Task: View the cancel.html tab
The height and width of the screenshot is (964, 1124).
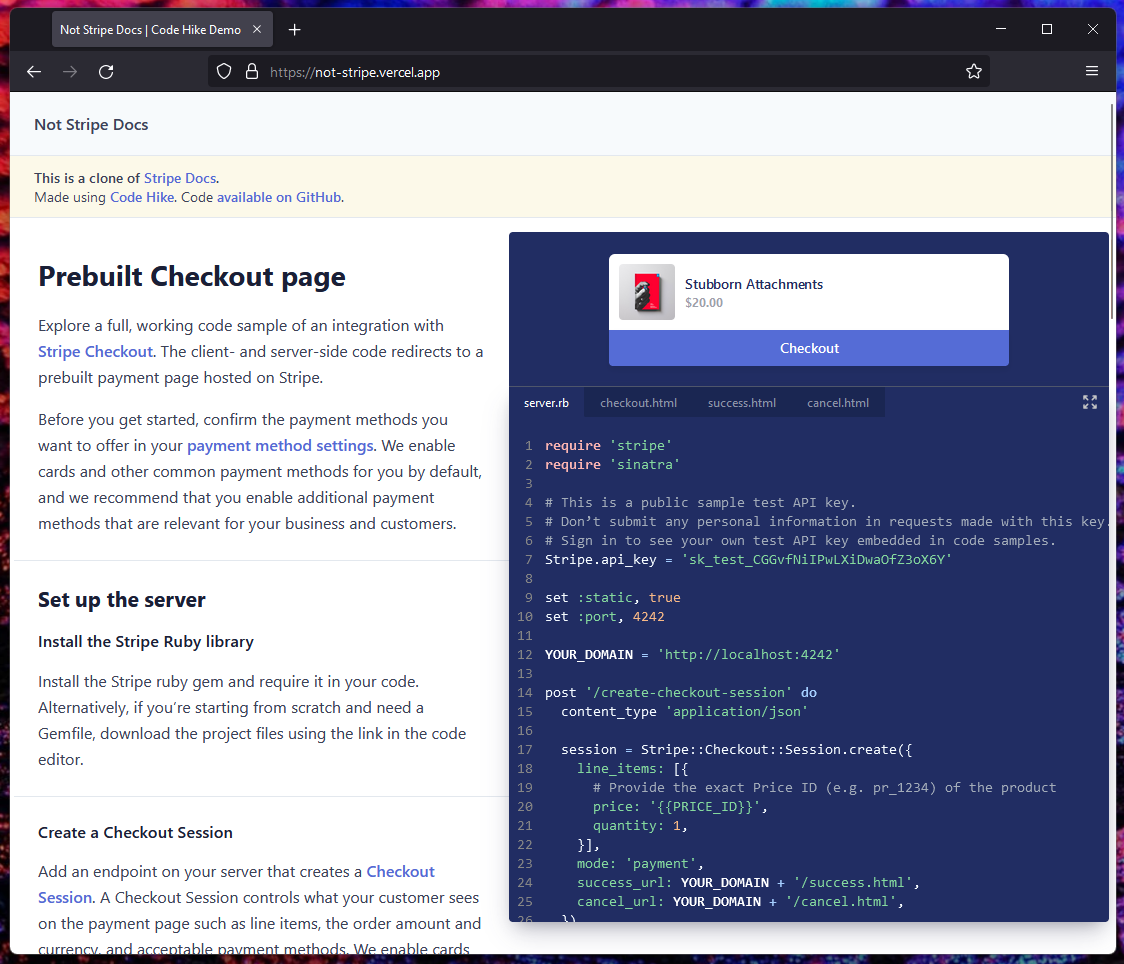Action: [x=837, y=402]
